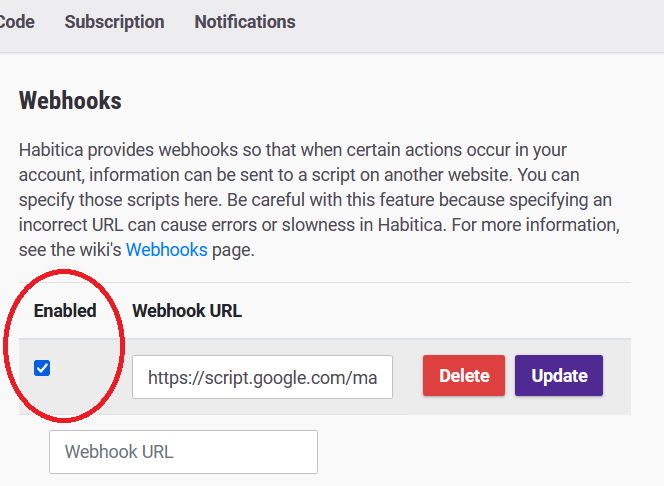664x486 pixels.
Task: Click the Webhooks section heading
Action: [70, 101]
